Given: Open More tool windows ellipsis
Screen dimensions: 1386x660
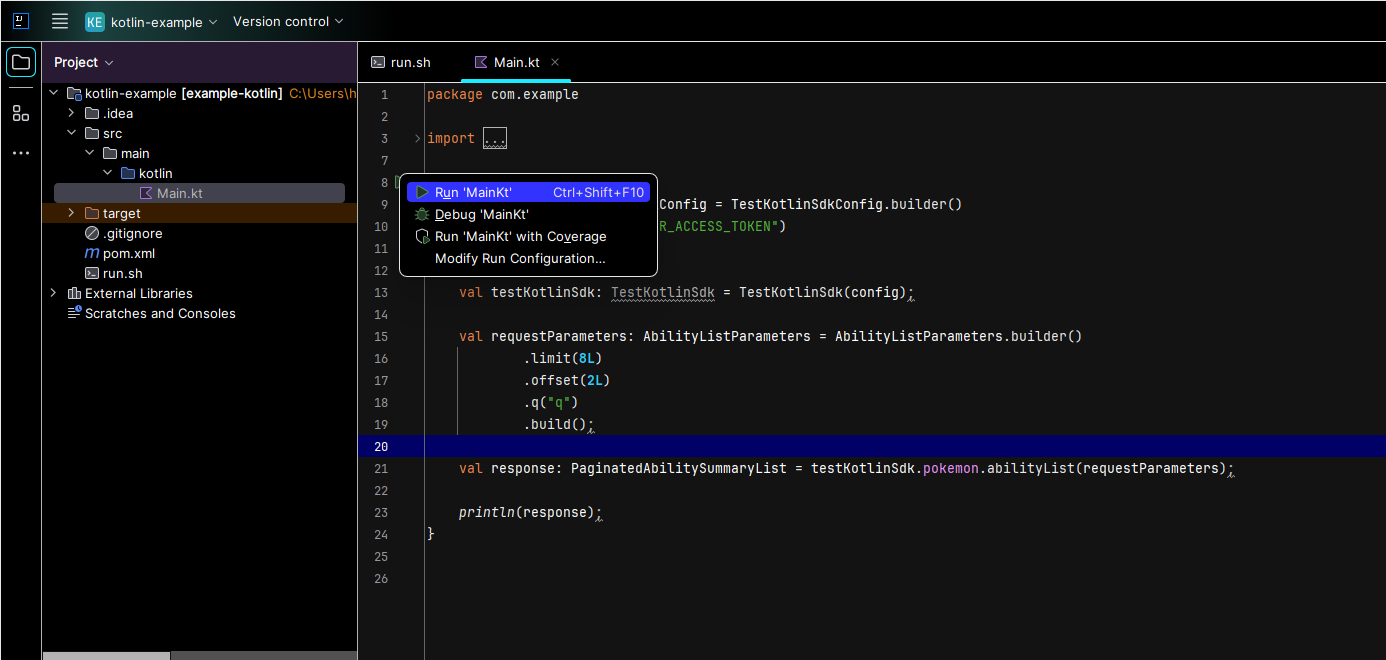Looking at the screenshot, I should pyautogui.click(x=21, y=153).
